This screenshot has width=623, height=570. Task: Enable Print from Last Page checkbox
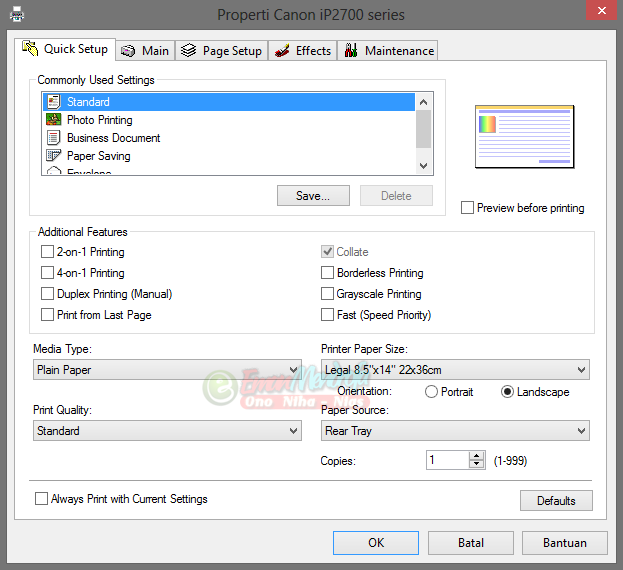(47, 315)
